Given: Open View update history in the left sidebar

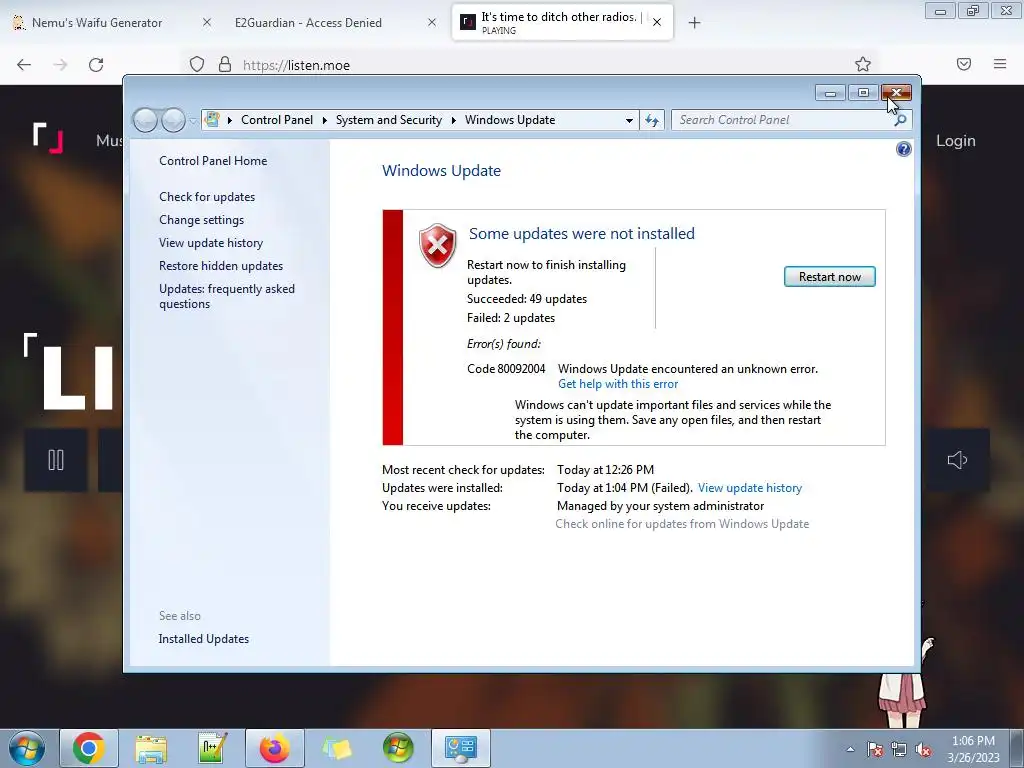Looking at the screenshot, I should click(x=211, y=243).
